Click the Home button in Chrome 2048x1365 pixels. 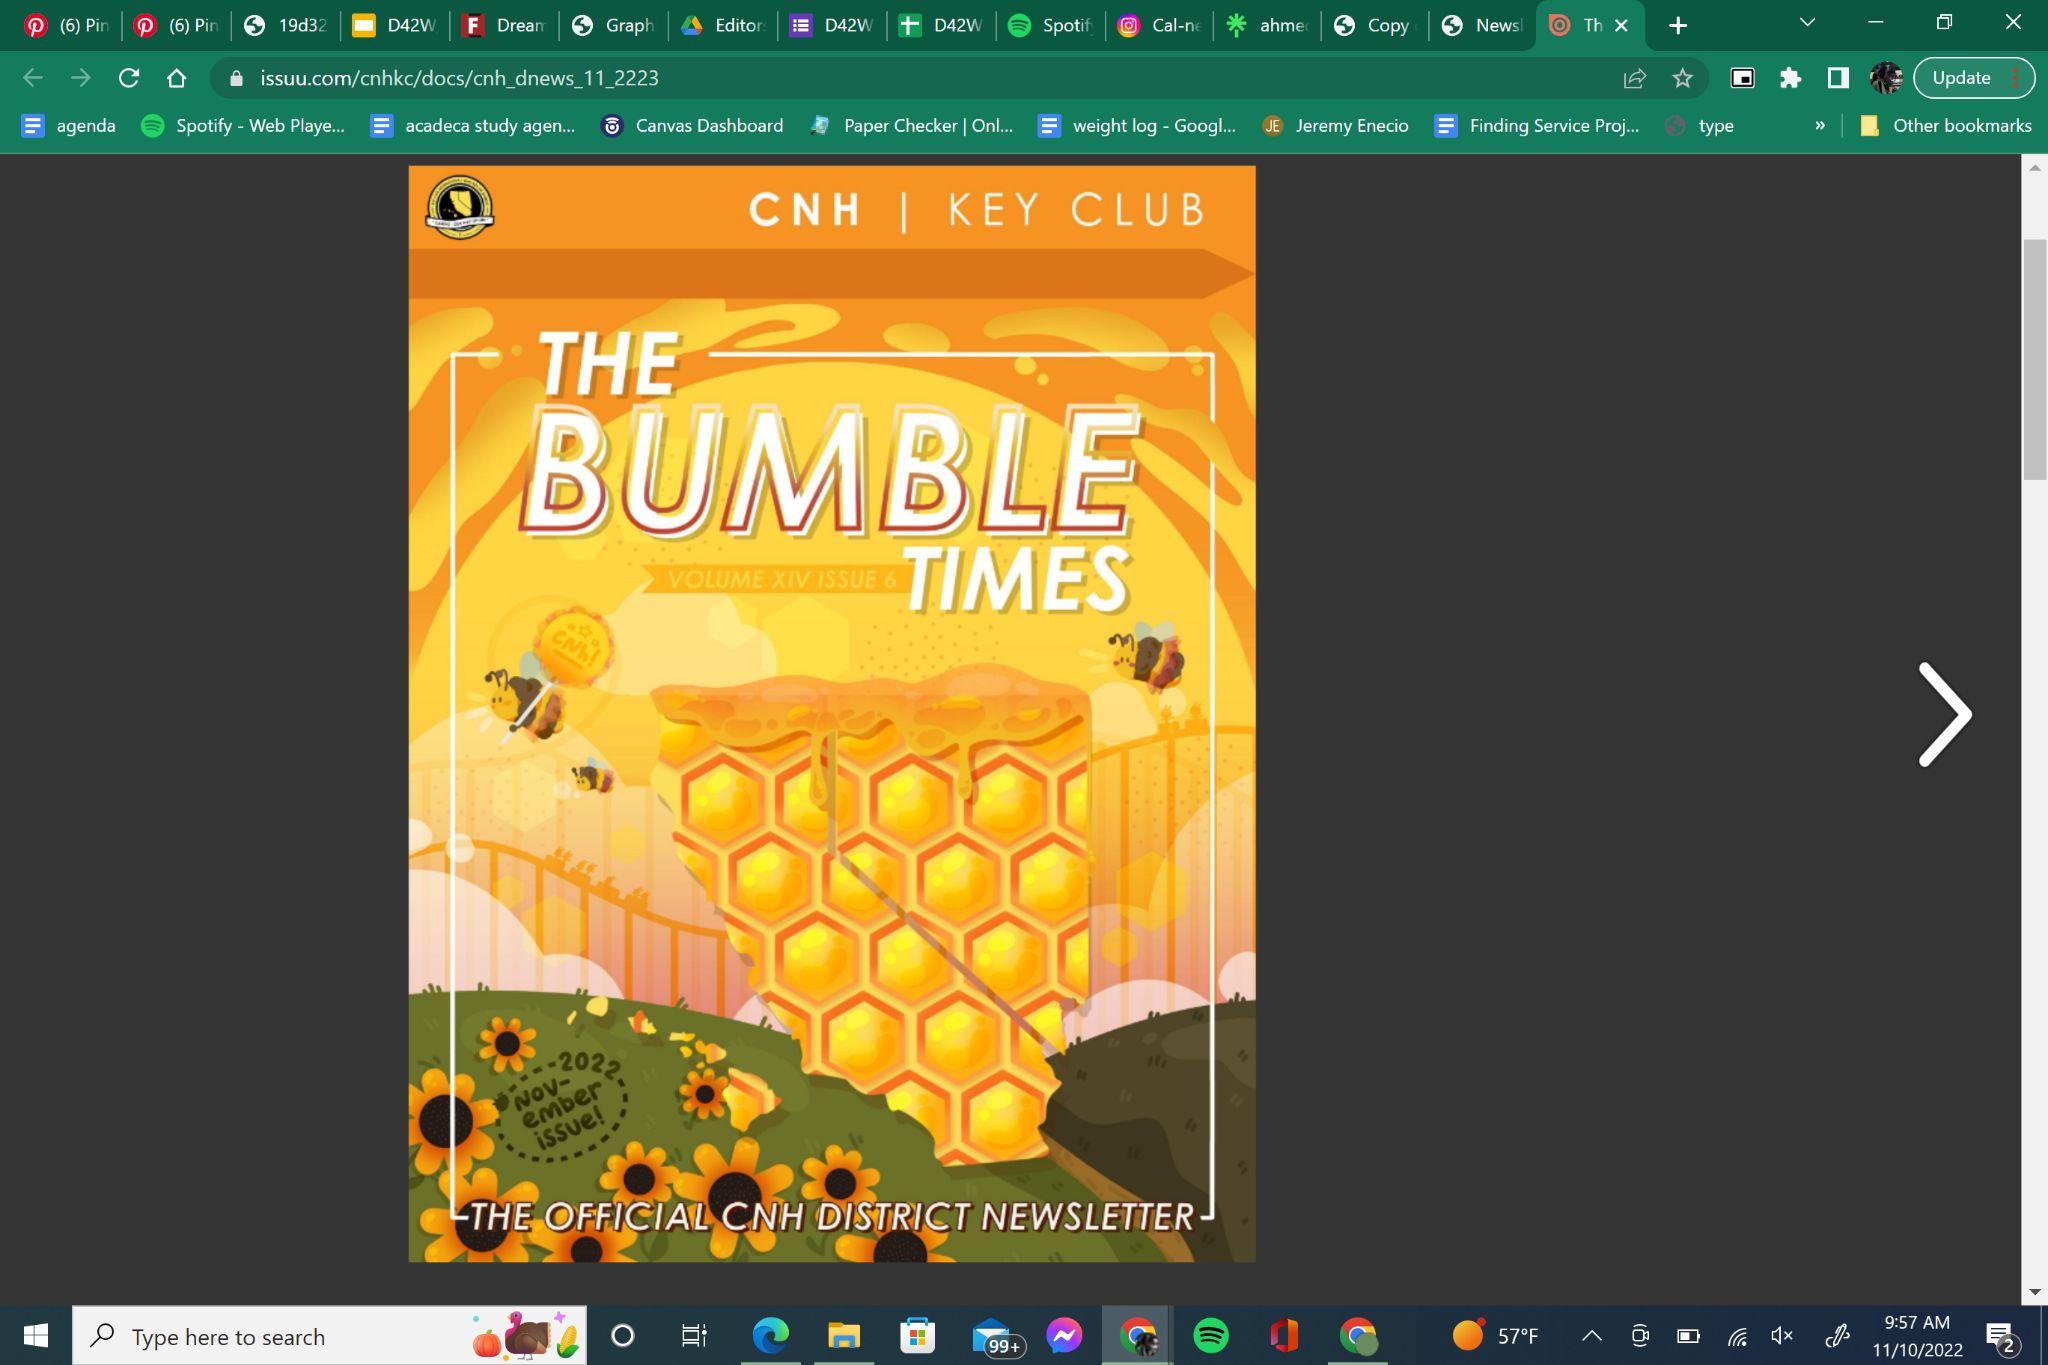176,78
